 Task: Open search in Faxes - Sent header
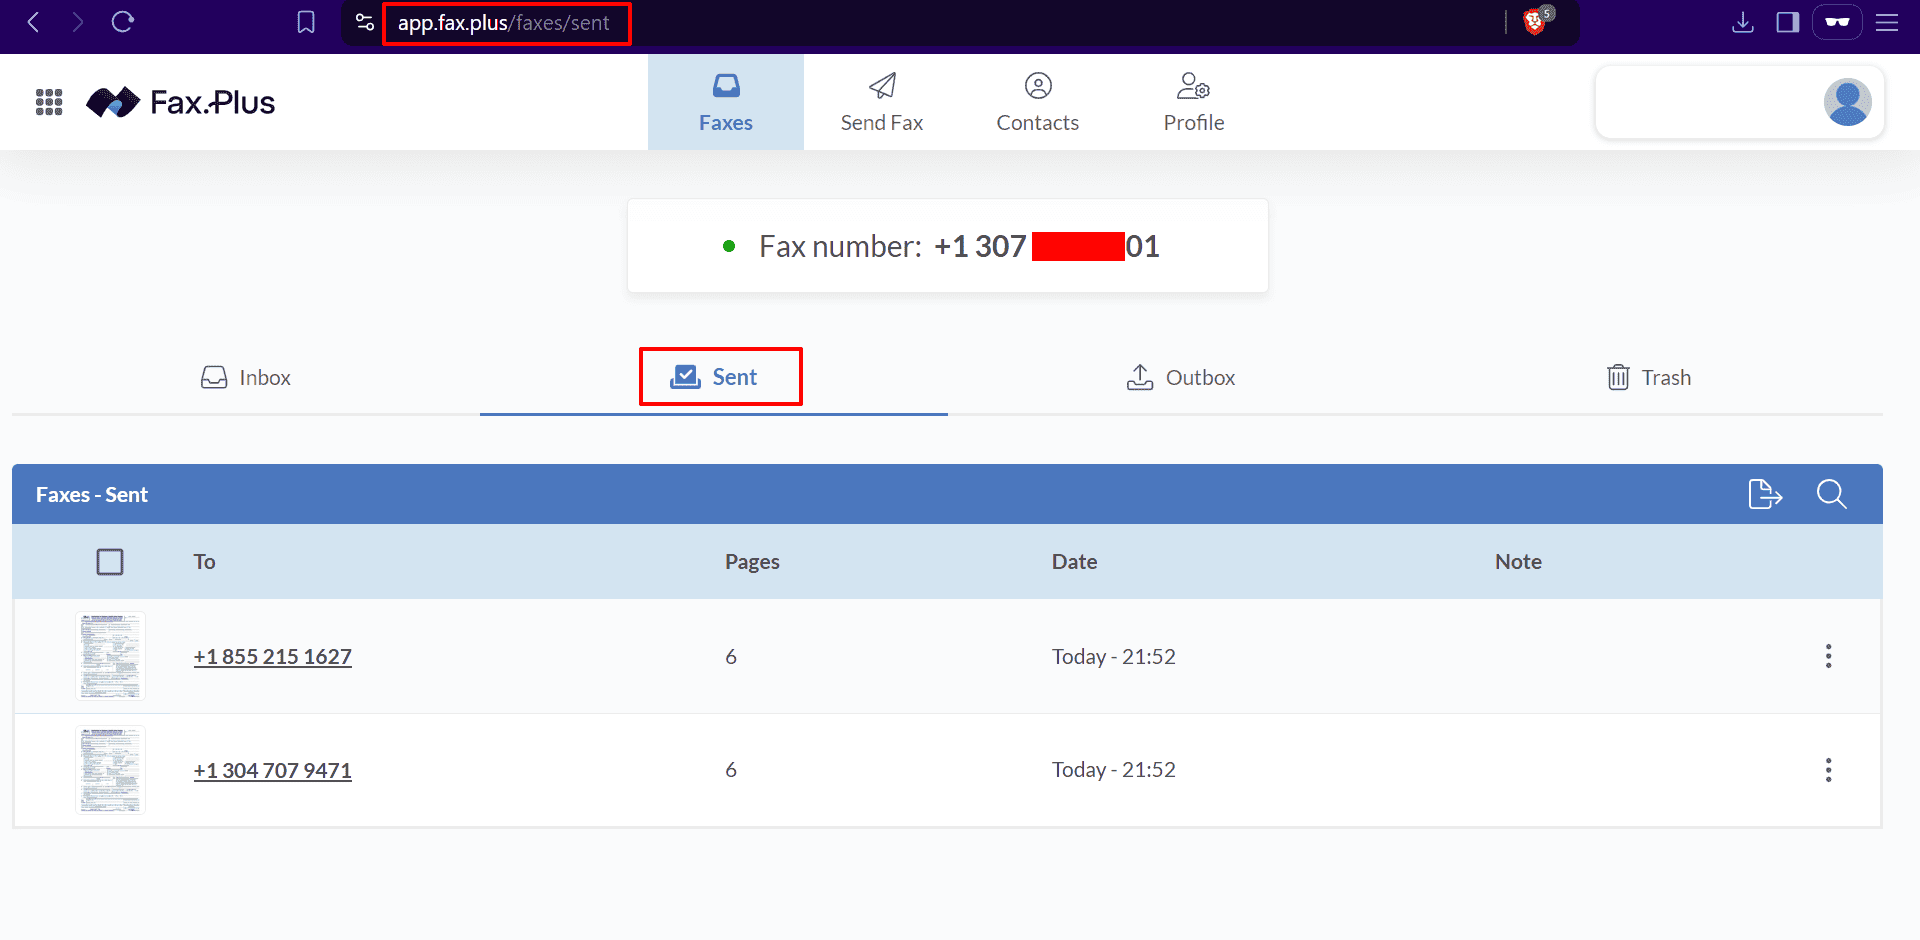coord(1831,494)
